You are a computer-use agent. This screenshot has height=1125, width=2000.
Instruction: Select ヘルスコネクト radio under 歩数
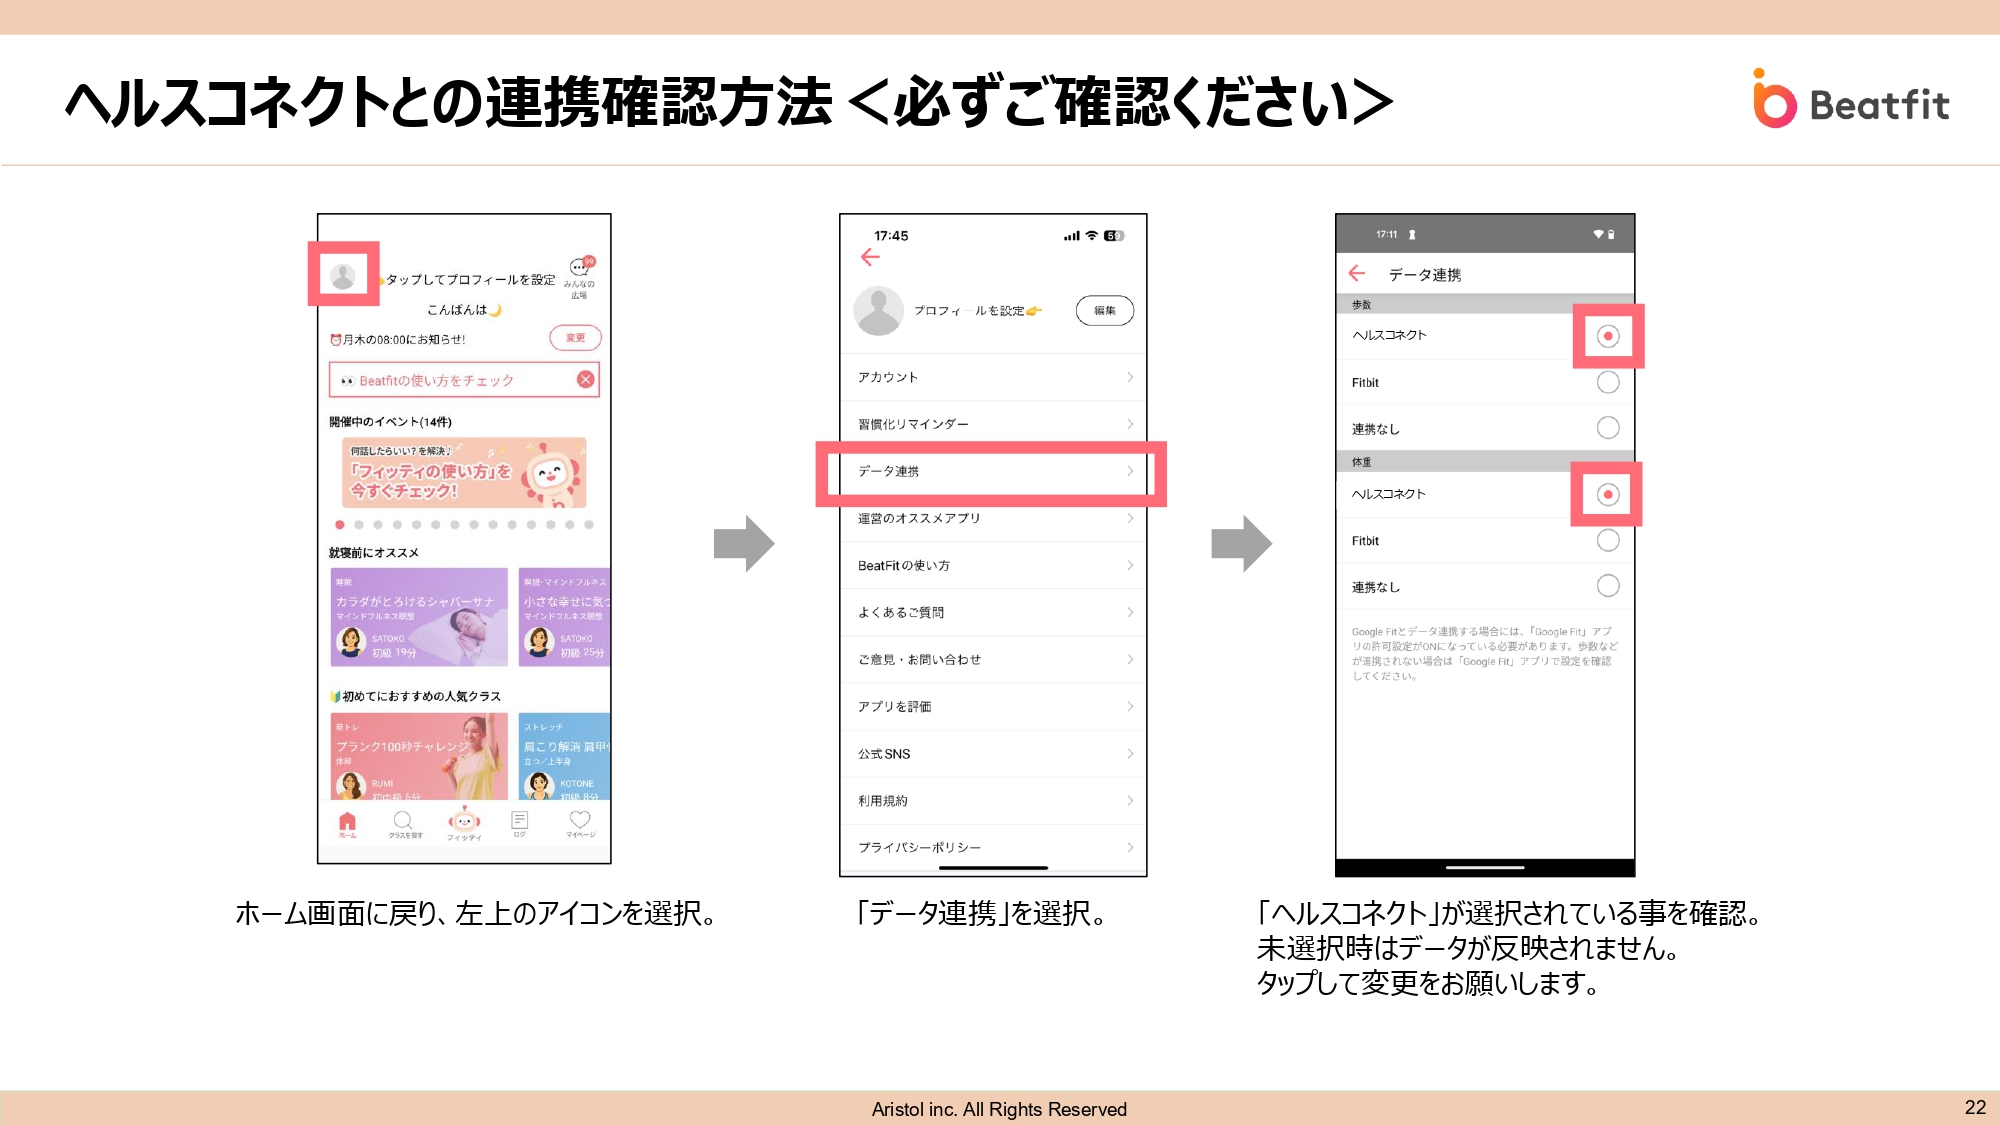1607,336
